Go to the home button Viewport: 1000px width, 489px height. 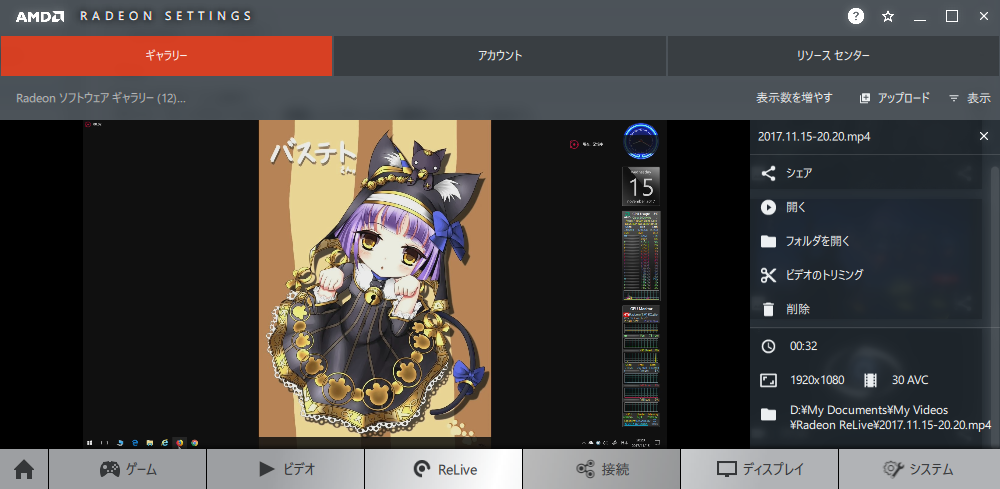24,469
